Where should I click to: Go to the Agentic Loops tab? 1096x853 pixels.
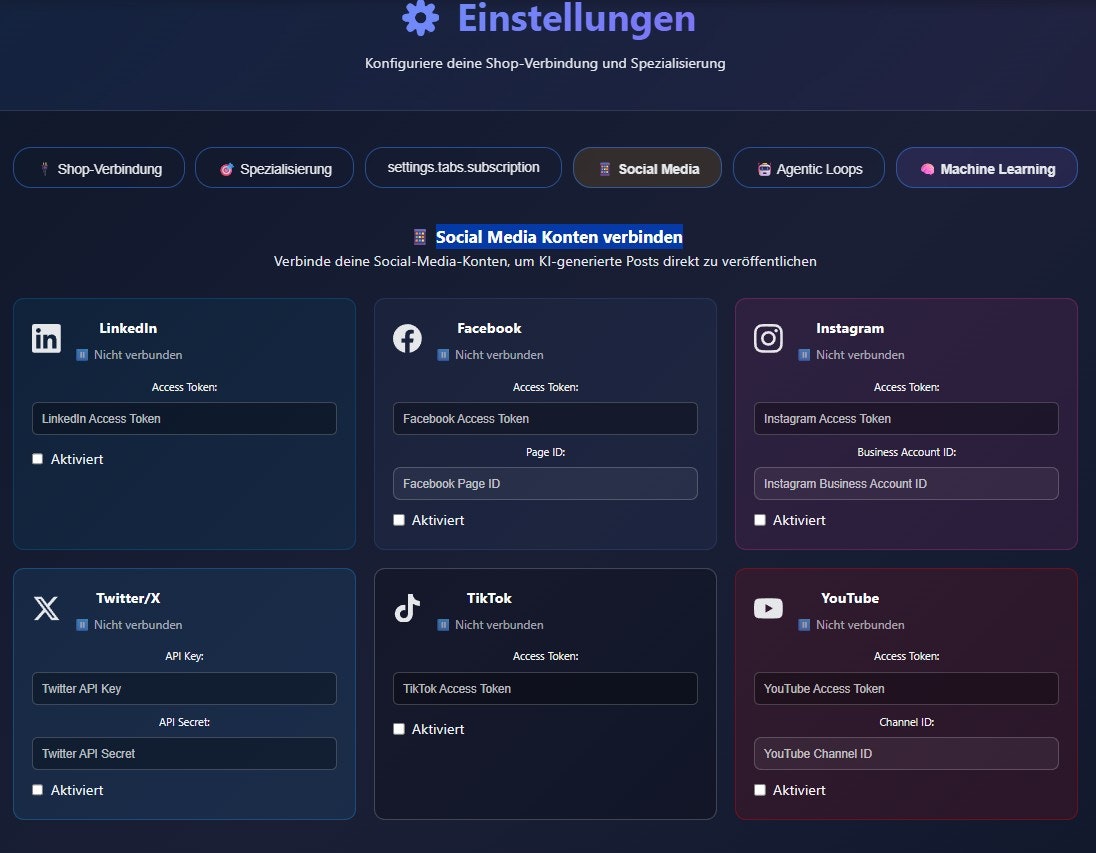[x=809, y=168]
